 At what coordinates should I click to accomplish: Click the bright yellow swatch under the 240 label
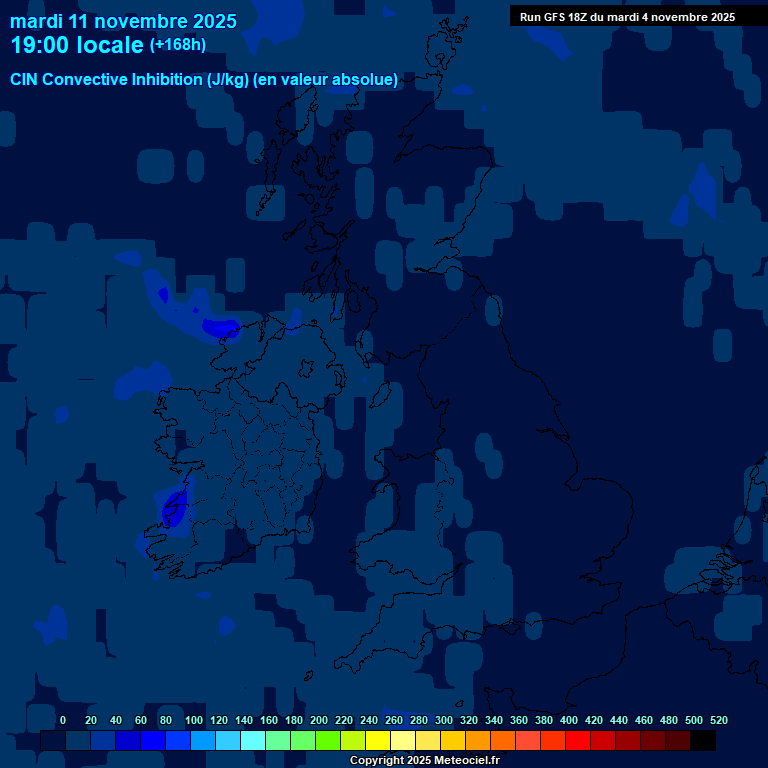377,741
